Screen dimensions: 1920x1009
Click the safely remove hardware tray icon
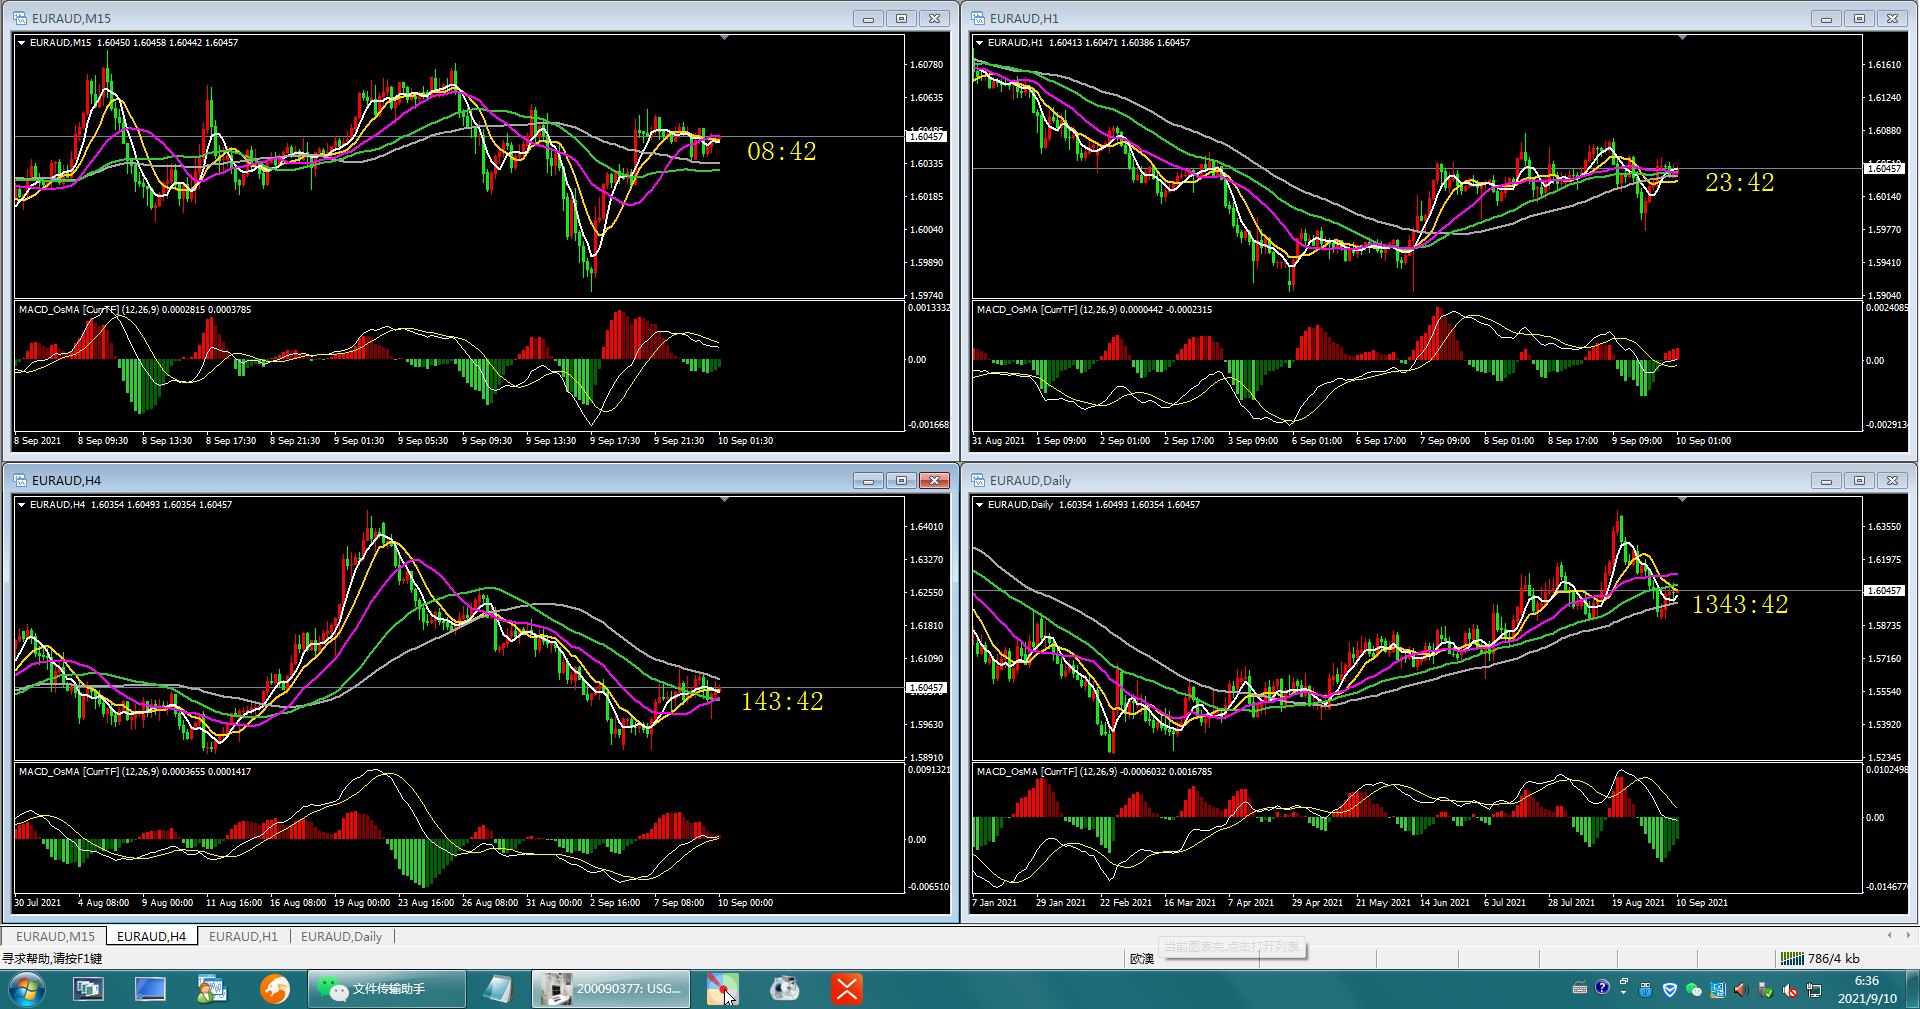point(1765,990)
